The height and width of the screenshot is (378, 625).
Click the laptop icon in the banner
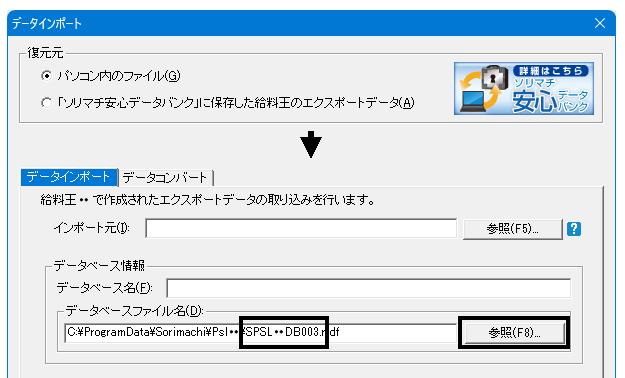click(x=473, y=101)
